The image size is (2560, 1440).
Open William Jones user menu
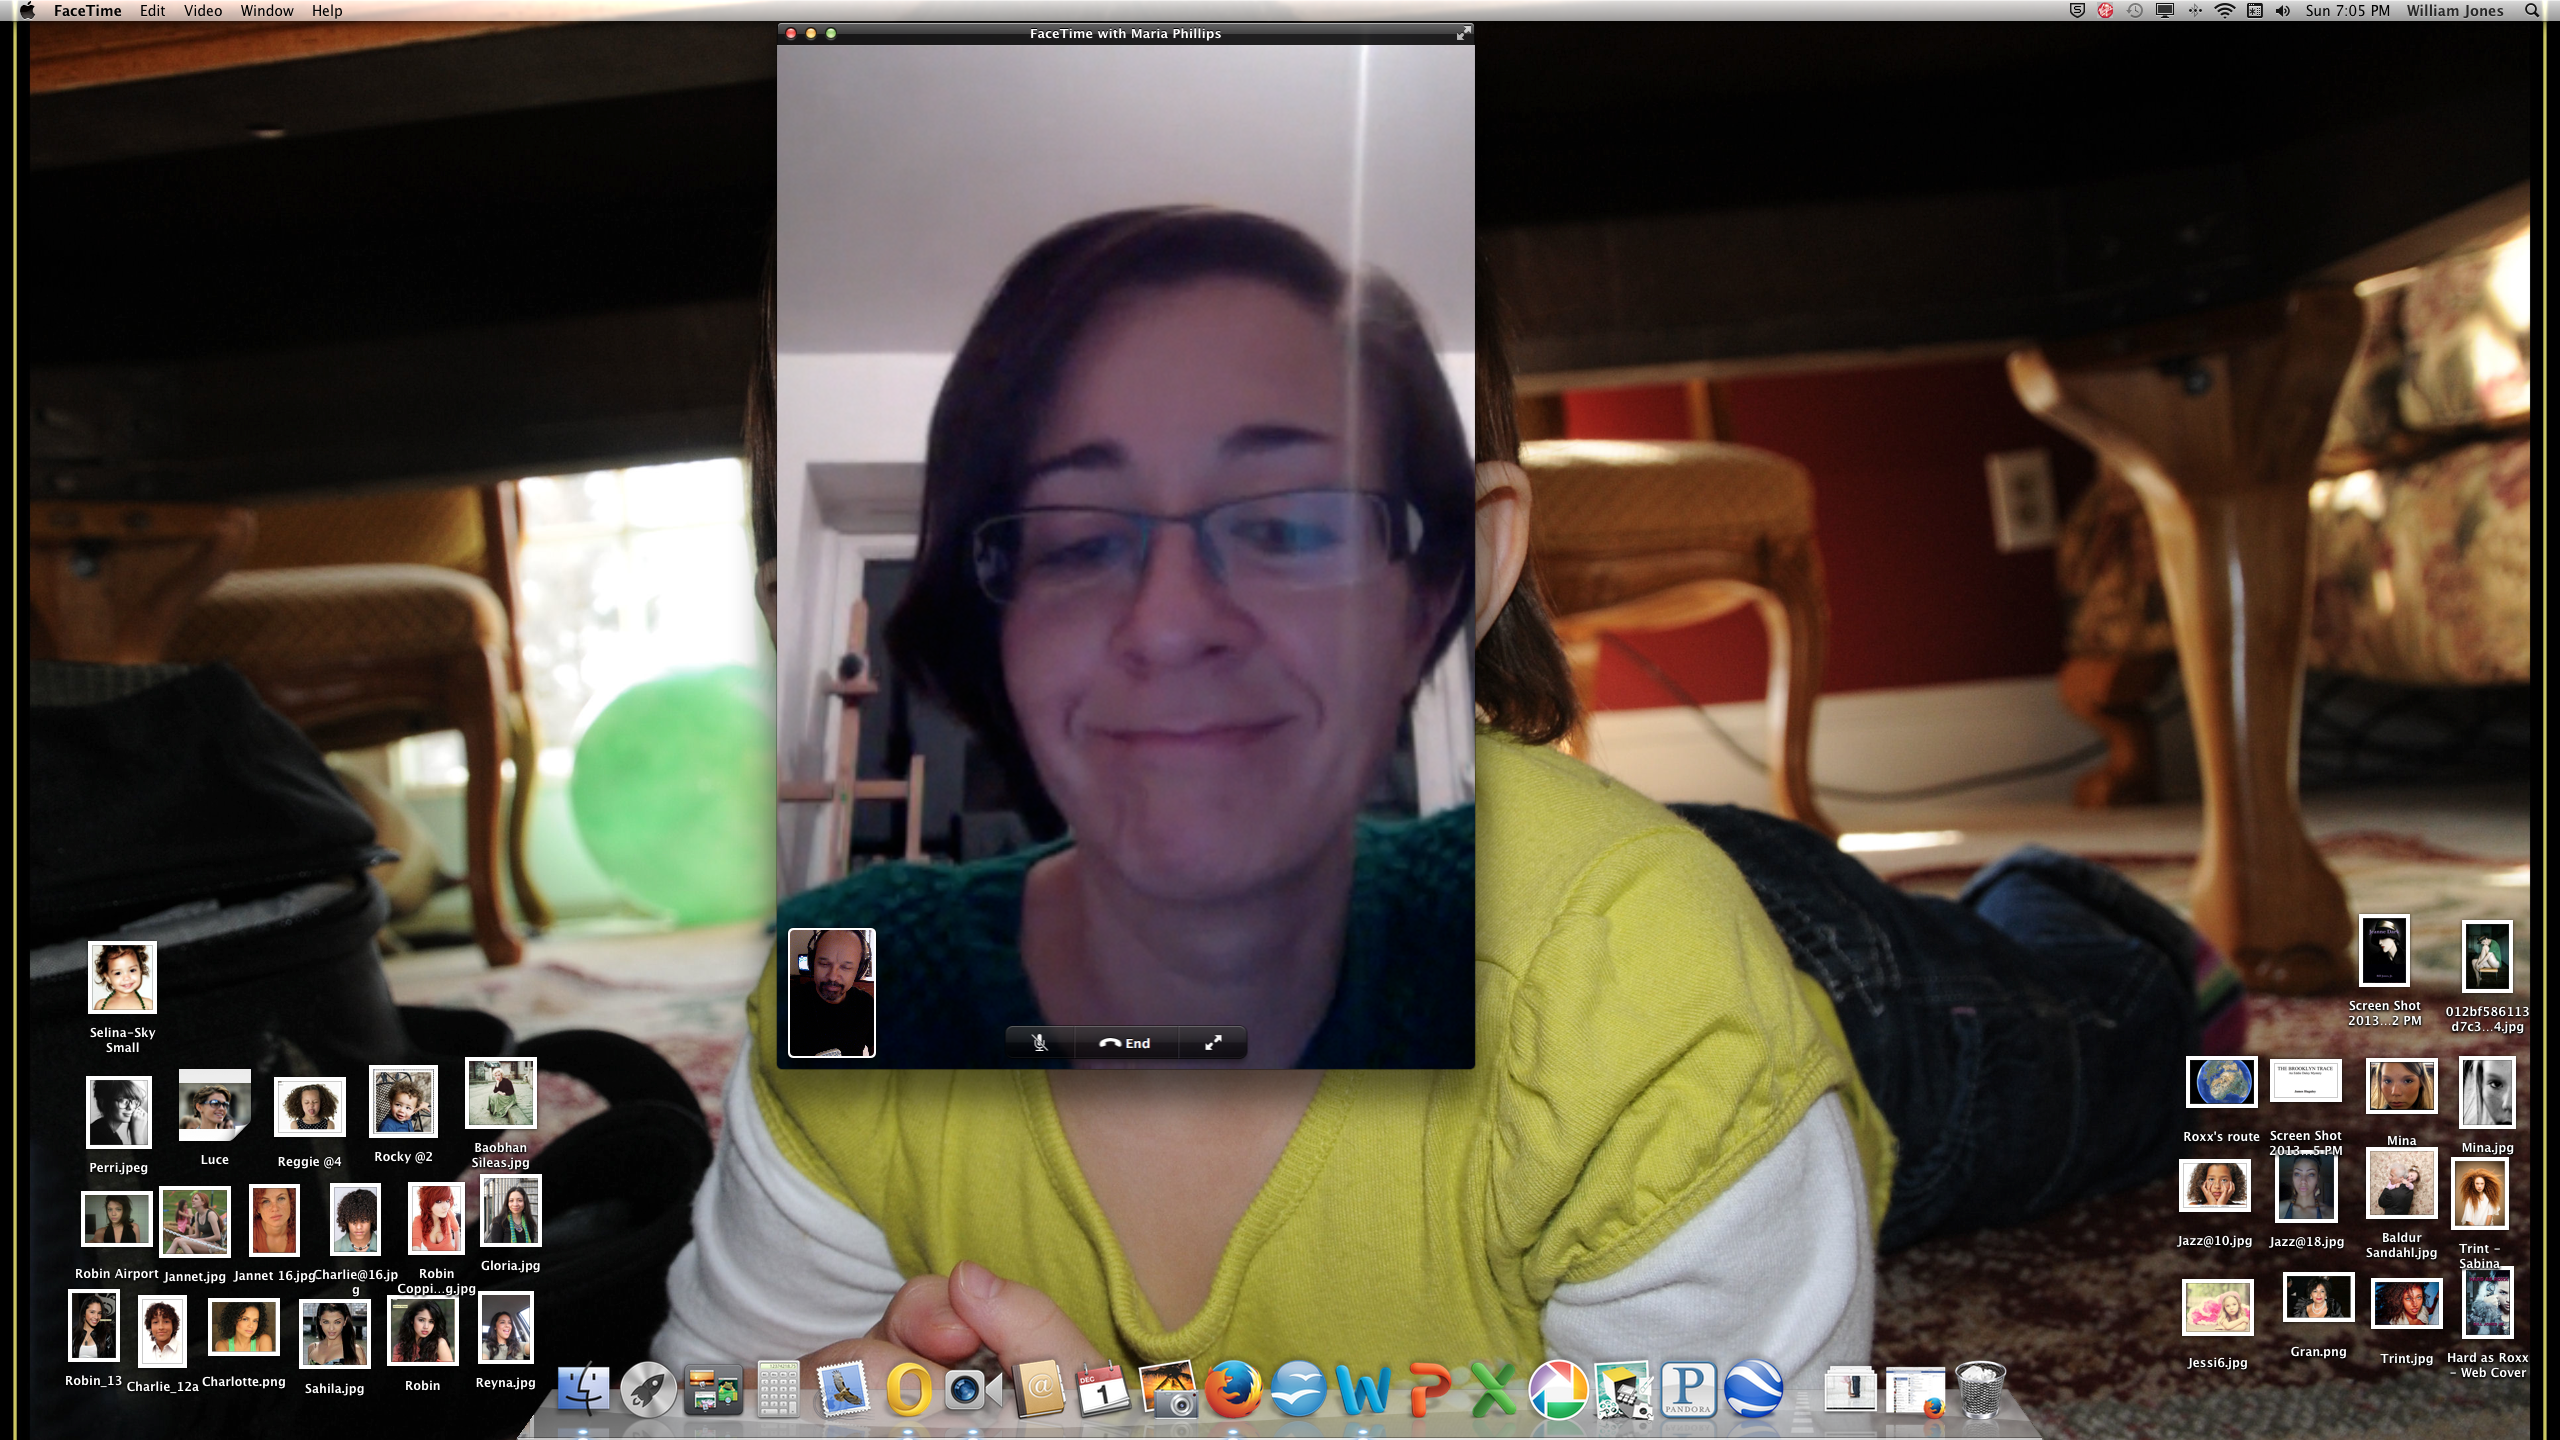2454,10
